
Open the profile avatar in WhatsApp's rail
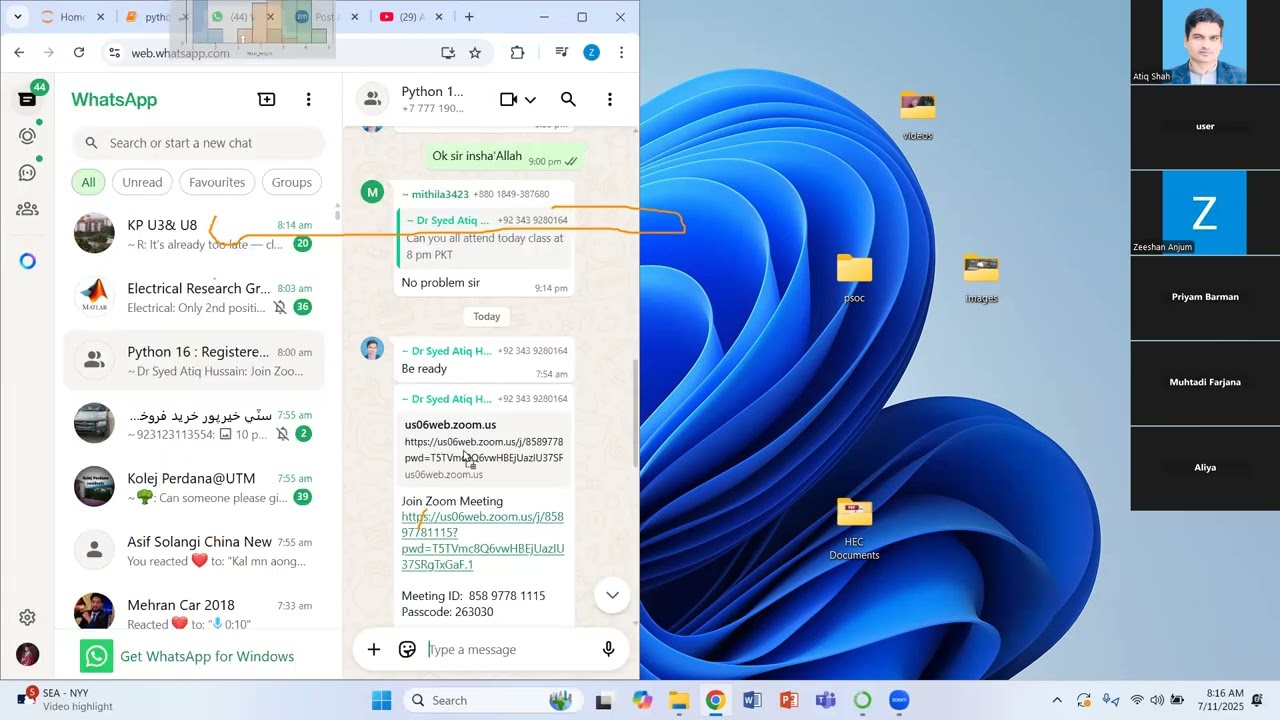[28, 655]
